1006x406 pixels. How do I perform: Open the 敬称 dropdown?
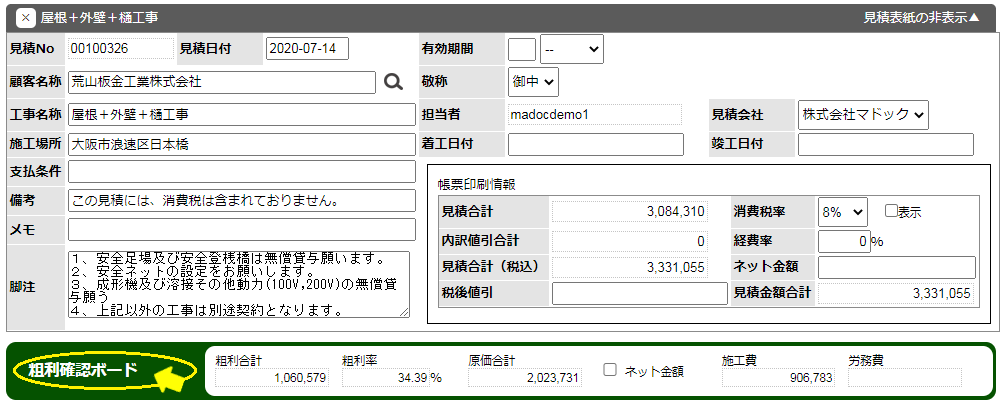(533, 82)
